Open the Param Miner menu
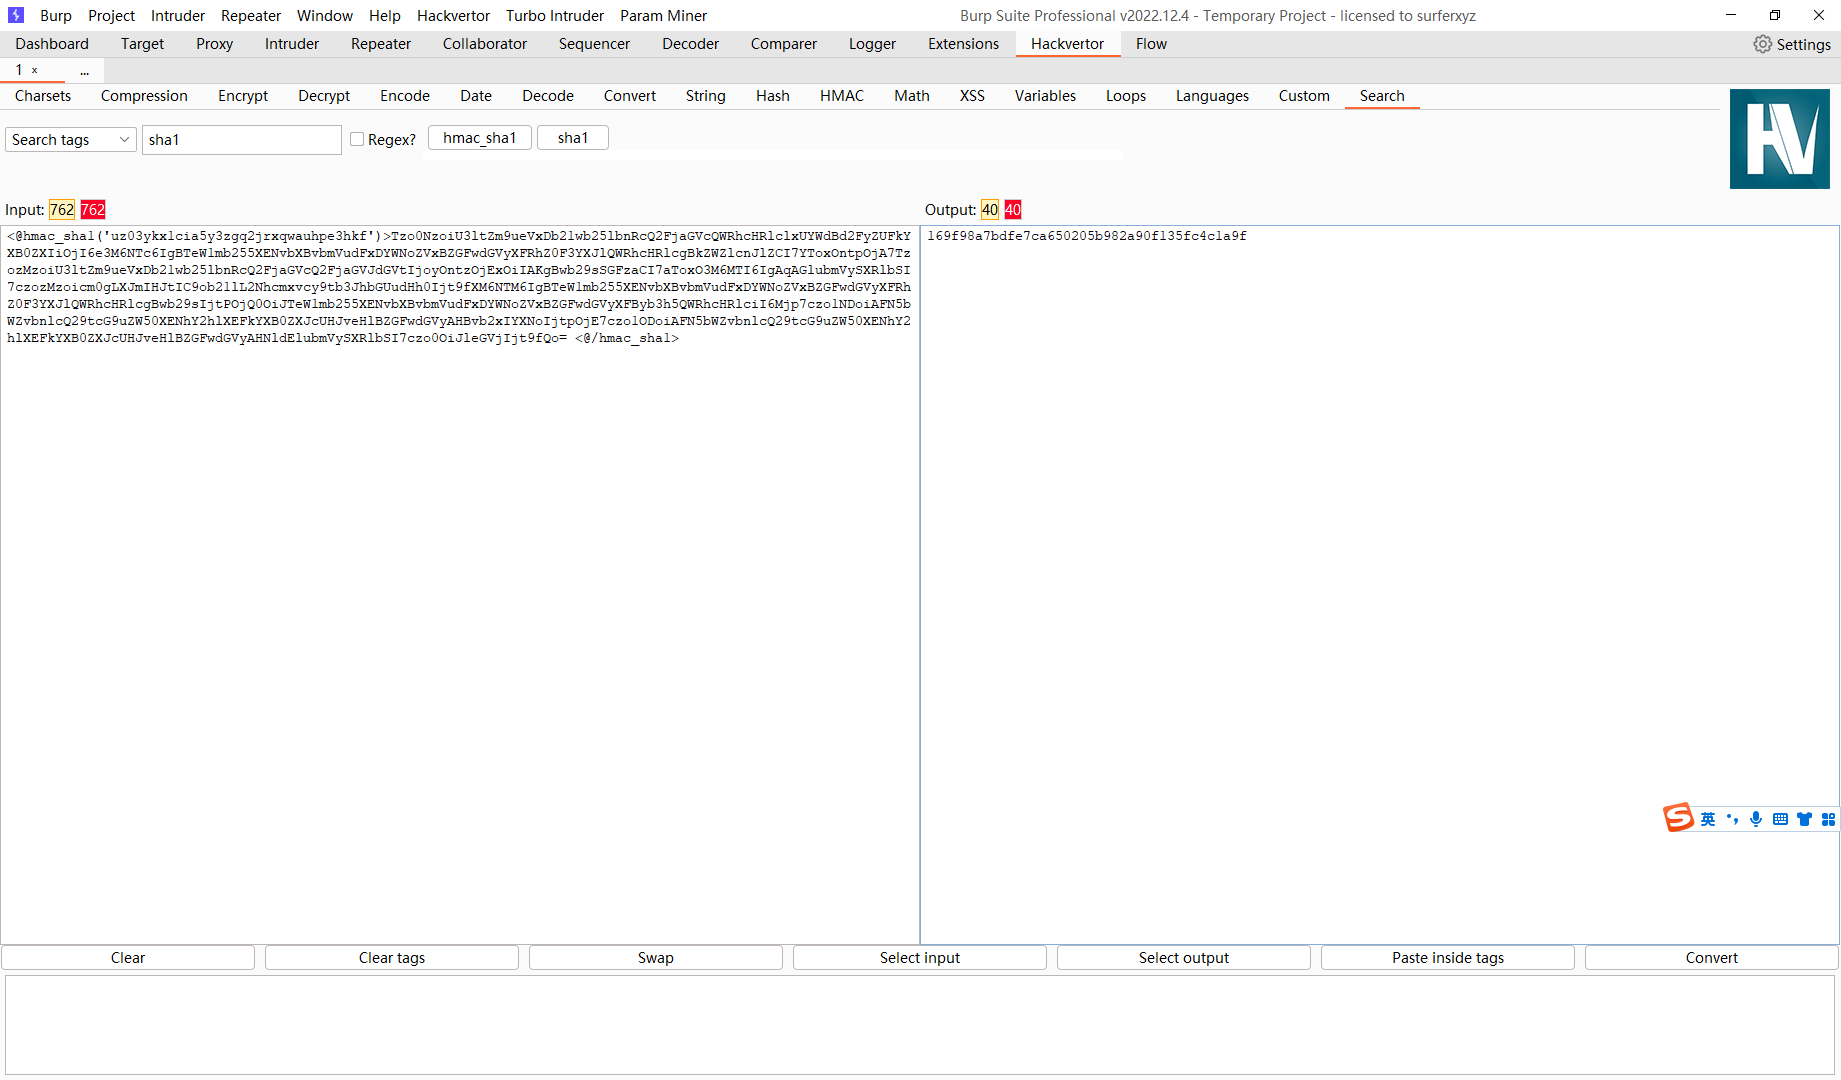The width and height of the screenshot is (1841, 1080). click(663, 15)
